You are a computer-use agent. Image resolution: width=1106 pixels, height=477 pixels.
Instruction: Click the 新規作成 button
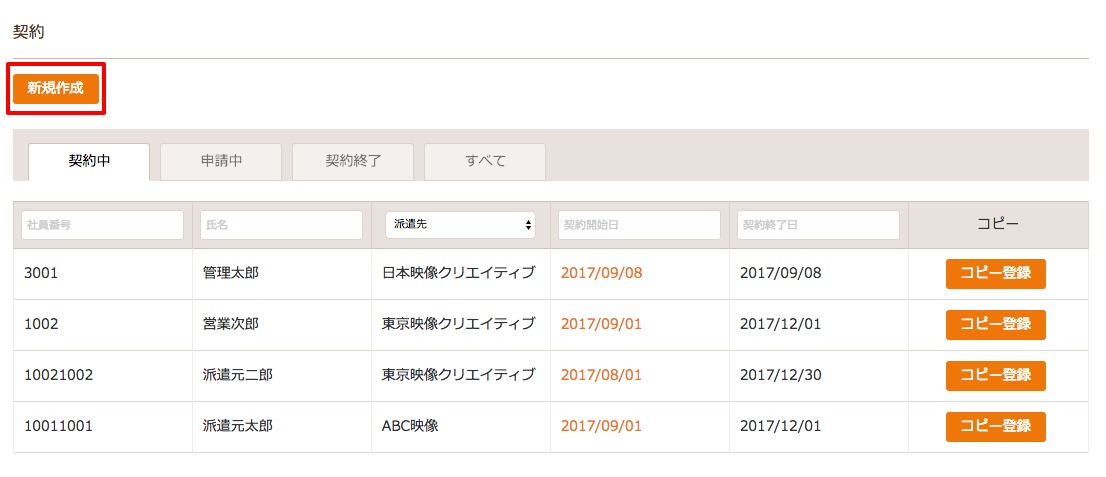(56, 89)
